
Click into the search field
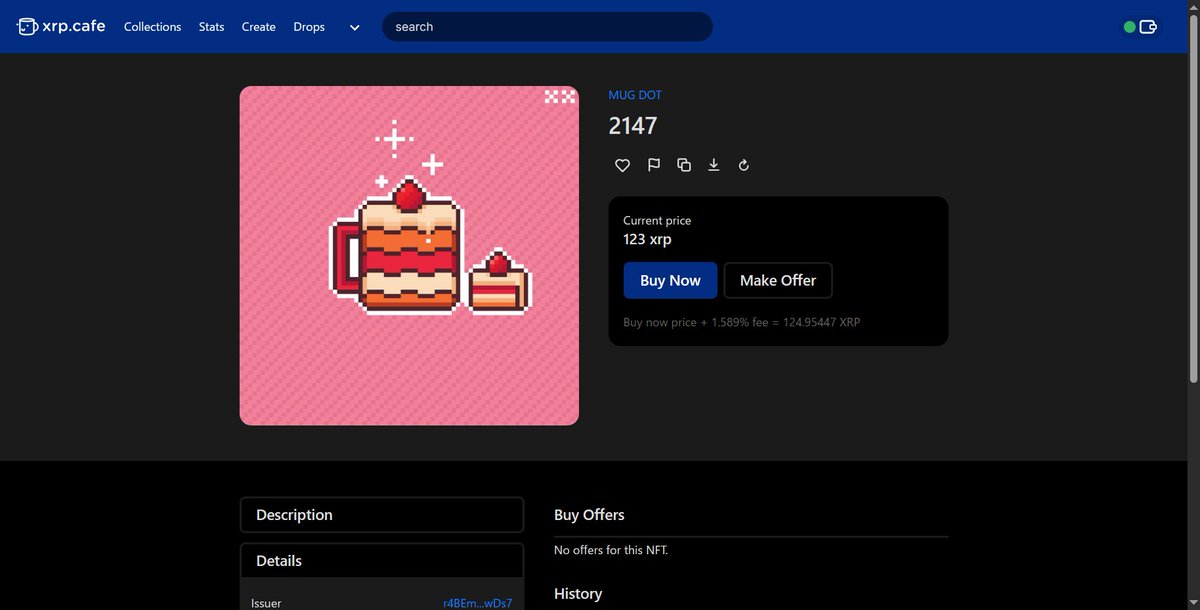[547, 26]
